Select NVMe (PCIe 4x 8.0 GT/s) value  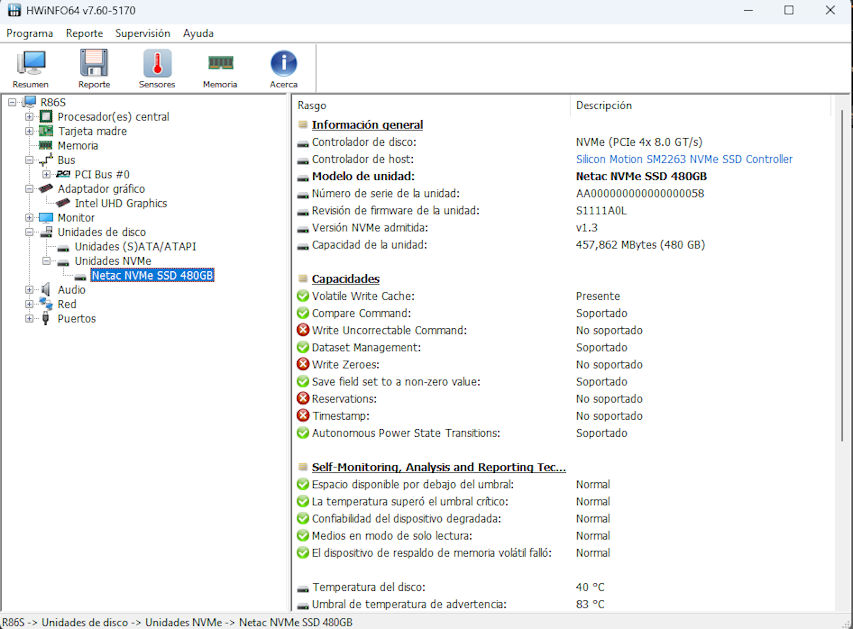(639, 142)
